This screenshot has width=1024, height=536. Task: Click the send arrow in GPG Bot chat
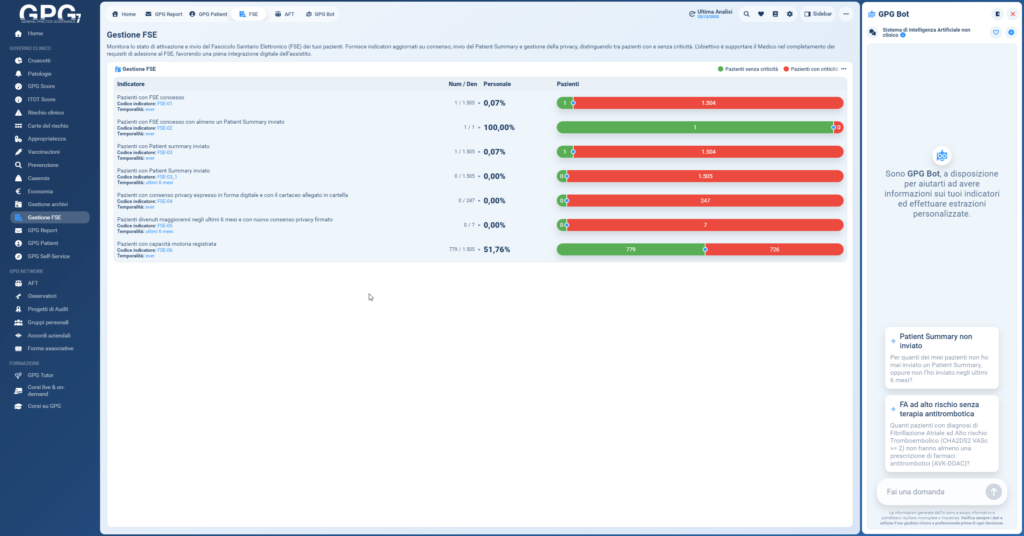point(993,491)
